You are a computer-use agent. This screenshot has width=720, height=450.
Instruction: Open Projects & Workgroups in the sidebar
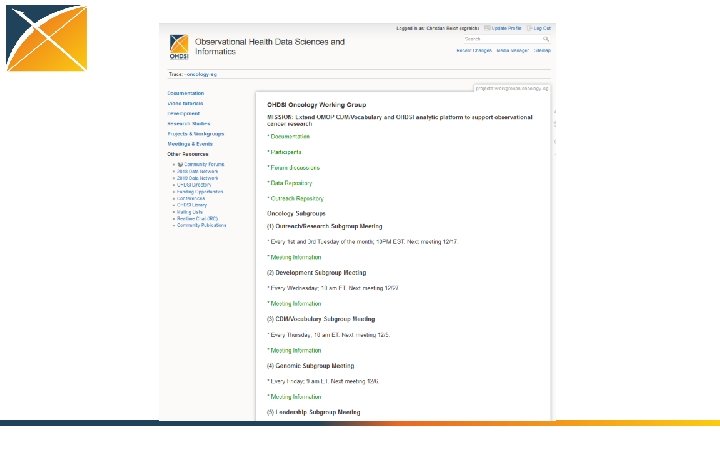tap(196, 134)
